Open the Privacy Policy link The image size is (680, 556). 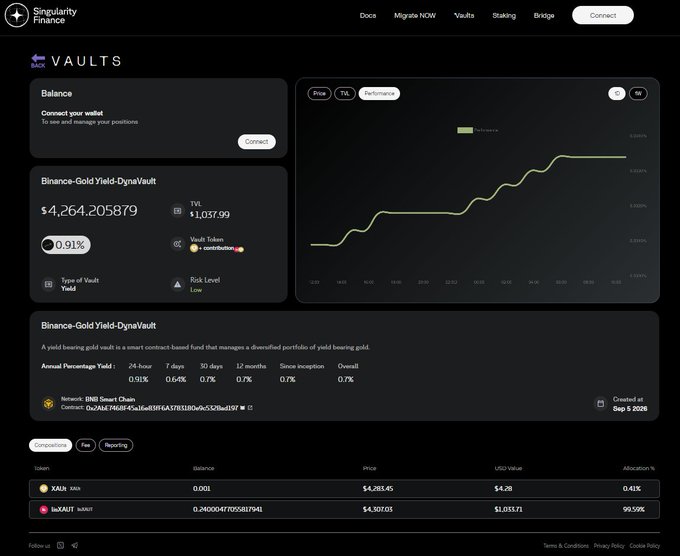(x=609, y=546)
